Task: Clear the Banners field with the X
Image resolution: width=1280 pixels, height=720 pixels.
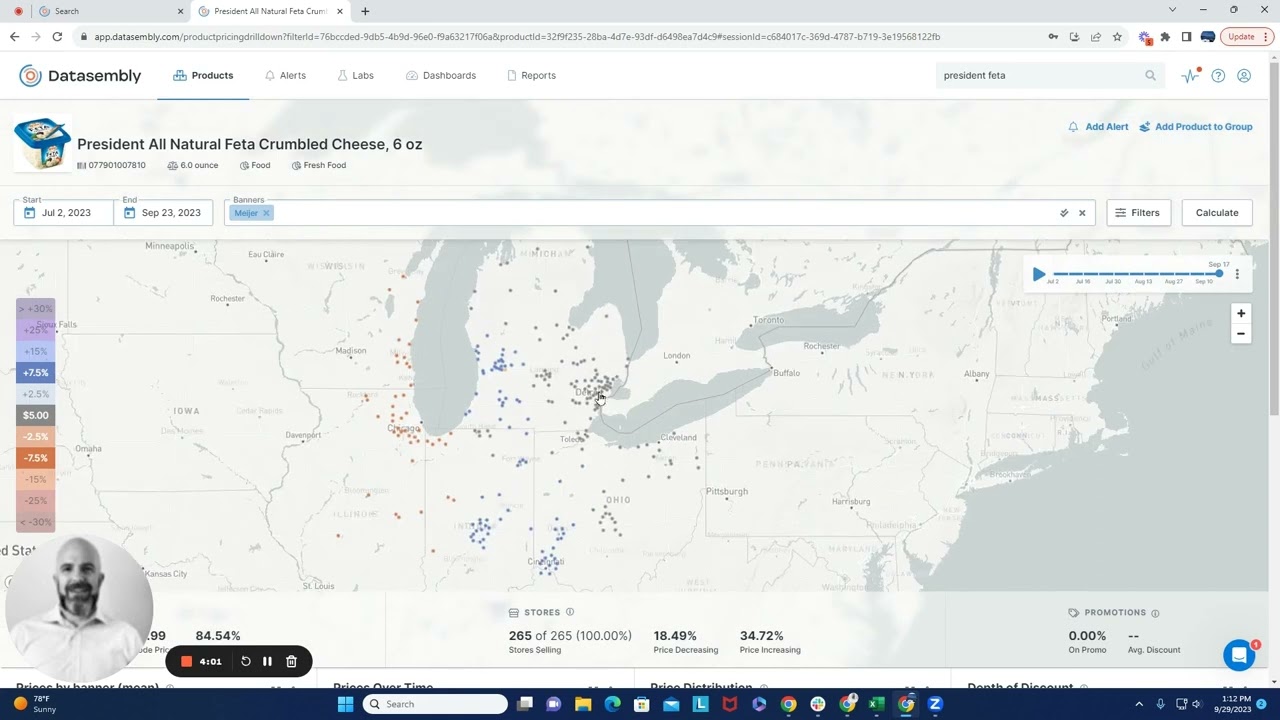Action: click(1082, 213)
